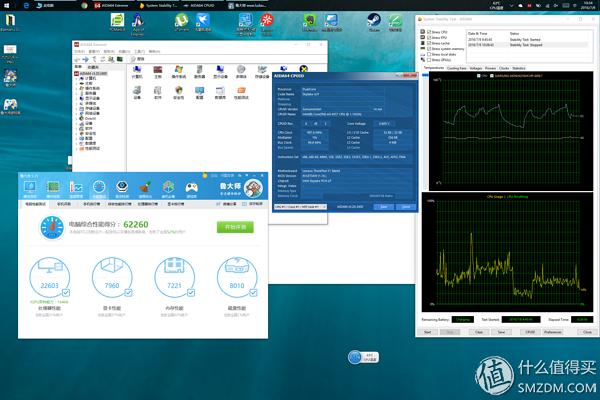Expand the 存储设备 node in AIDA64 tree
Viewport: 600px width, 400px height.
click(x=77, y=108)
